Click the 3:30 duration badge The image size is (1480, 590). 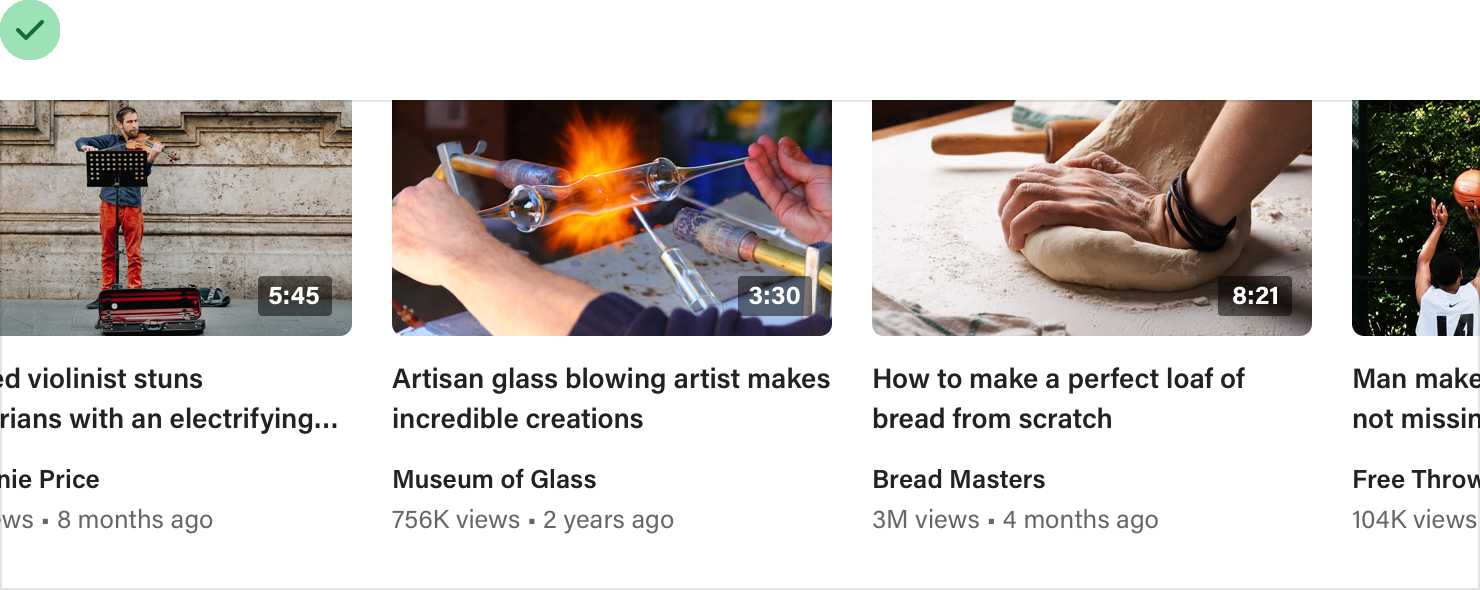click(x=774, y=296)
